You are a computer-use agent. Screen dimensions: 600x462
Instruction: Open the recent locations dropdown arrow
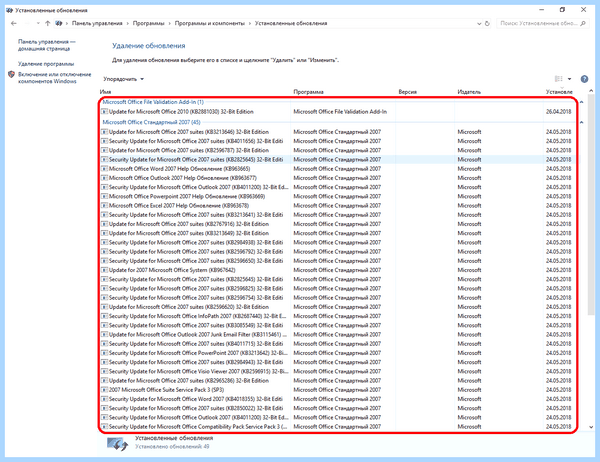38,23
